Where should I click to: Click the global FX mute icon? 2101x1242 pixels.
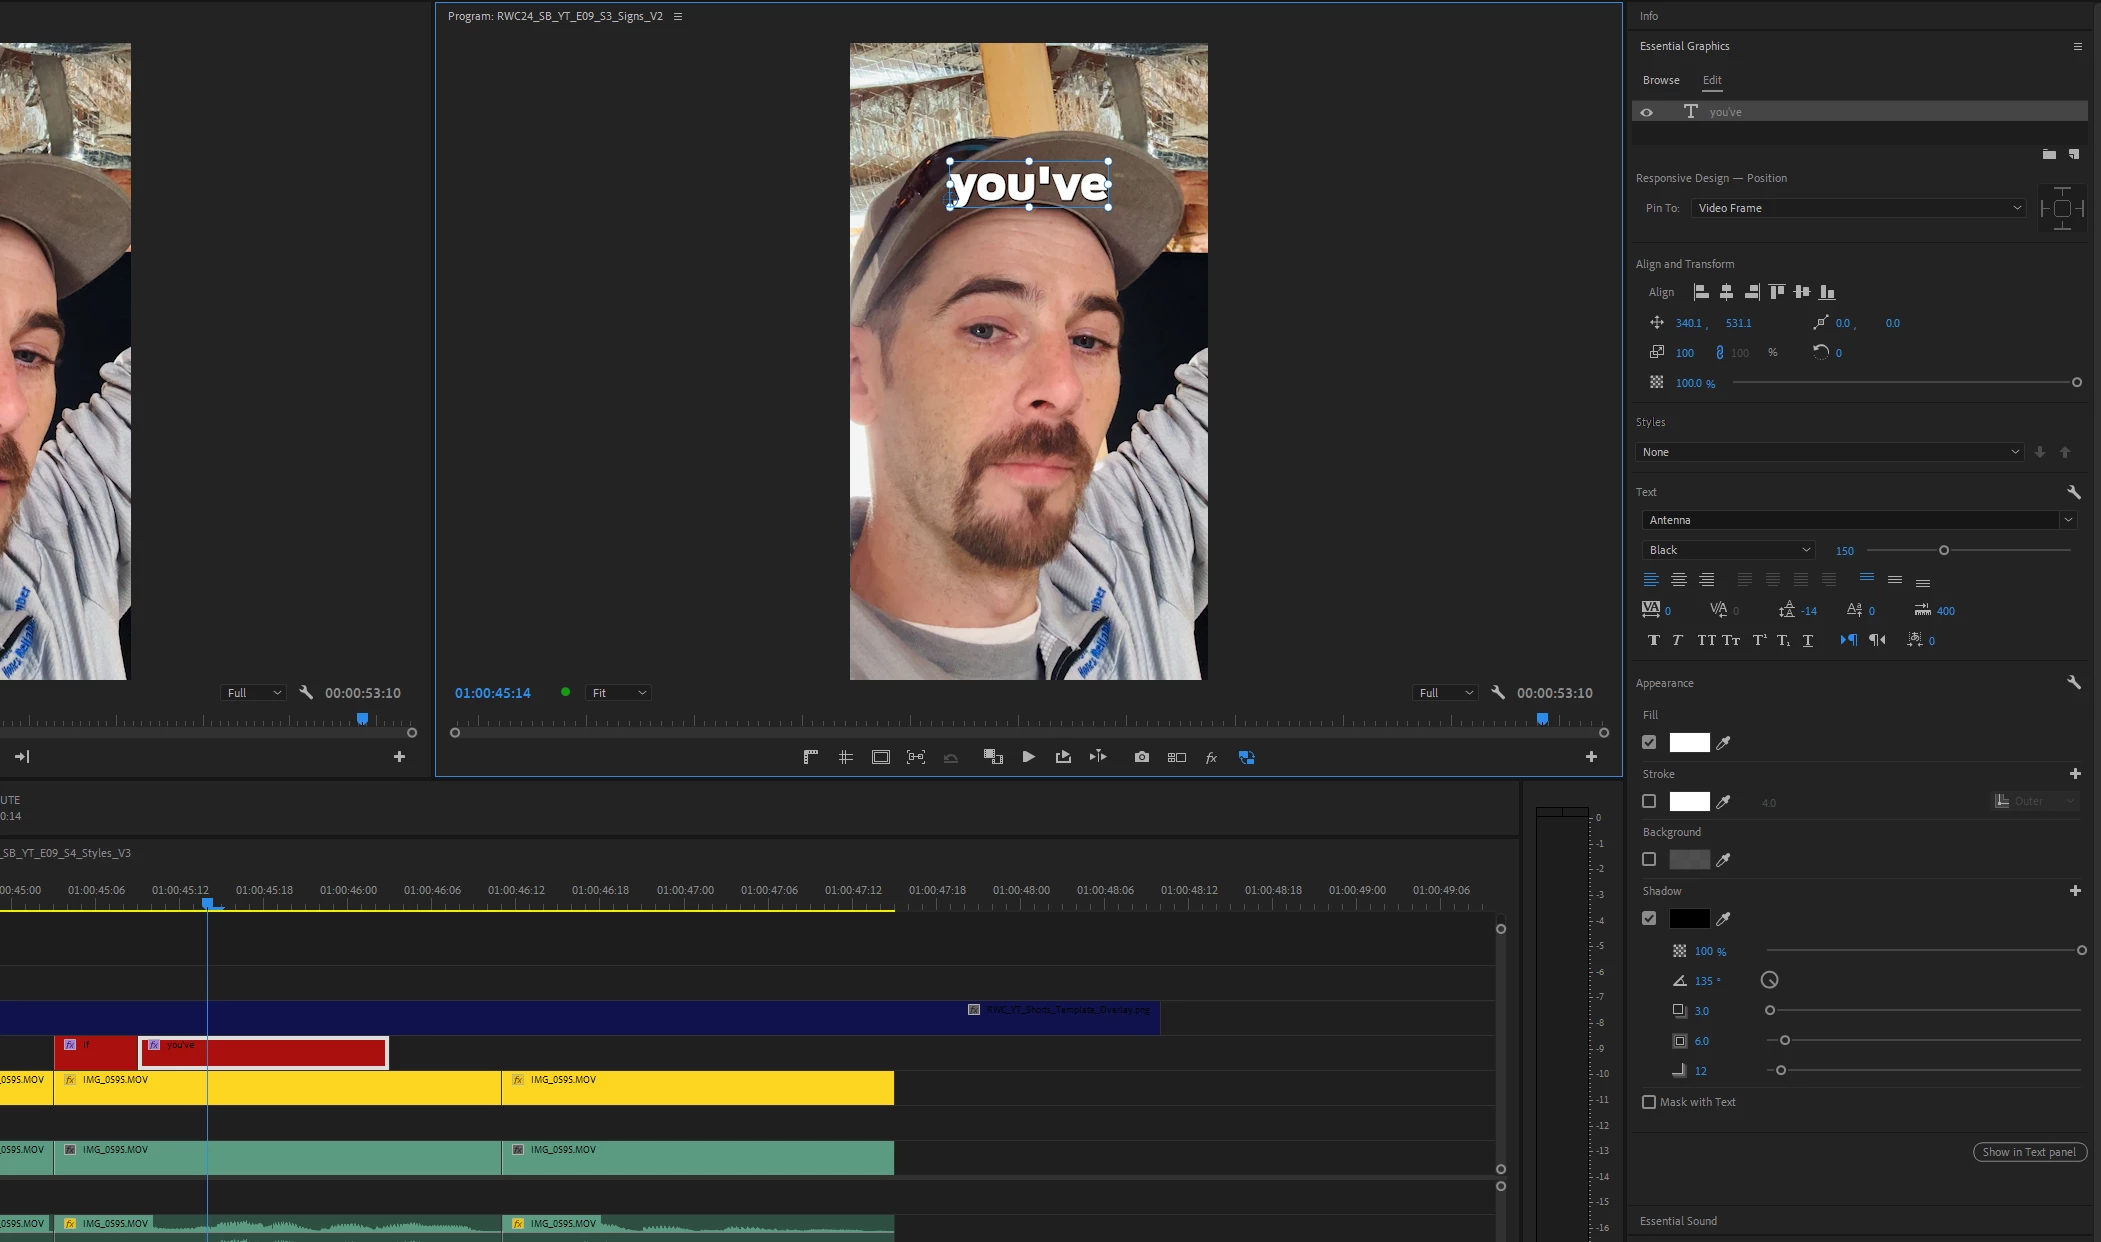pos(1211,758)
